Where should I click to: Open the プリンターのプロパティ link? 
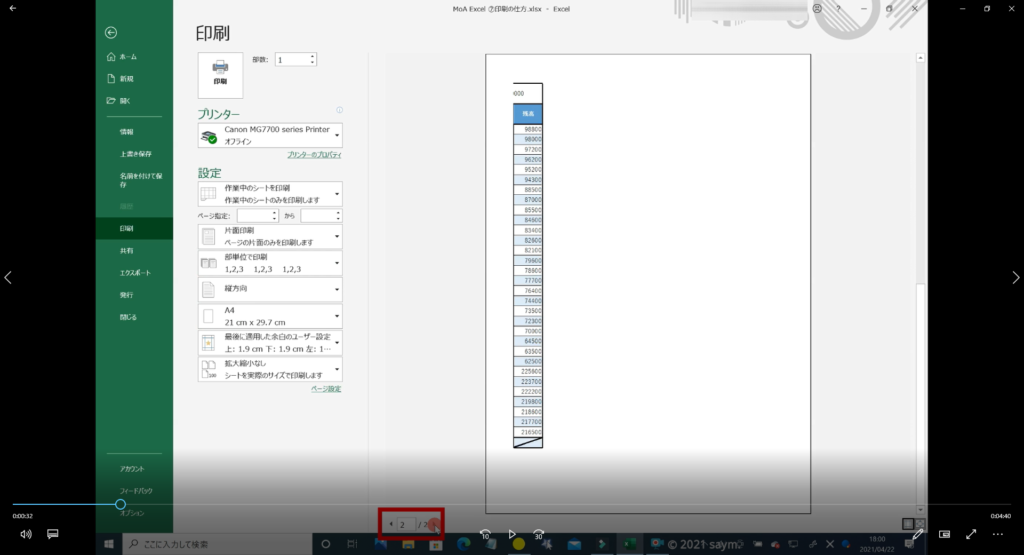(x=314, y=156)
